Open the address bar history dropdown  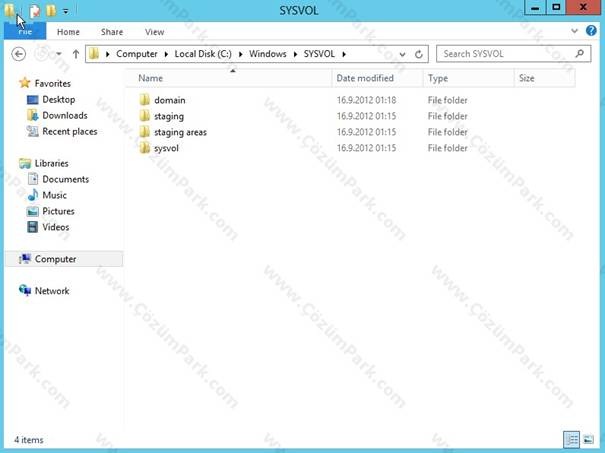402,54
